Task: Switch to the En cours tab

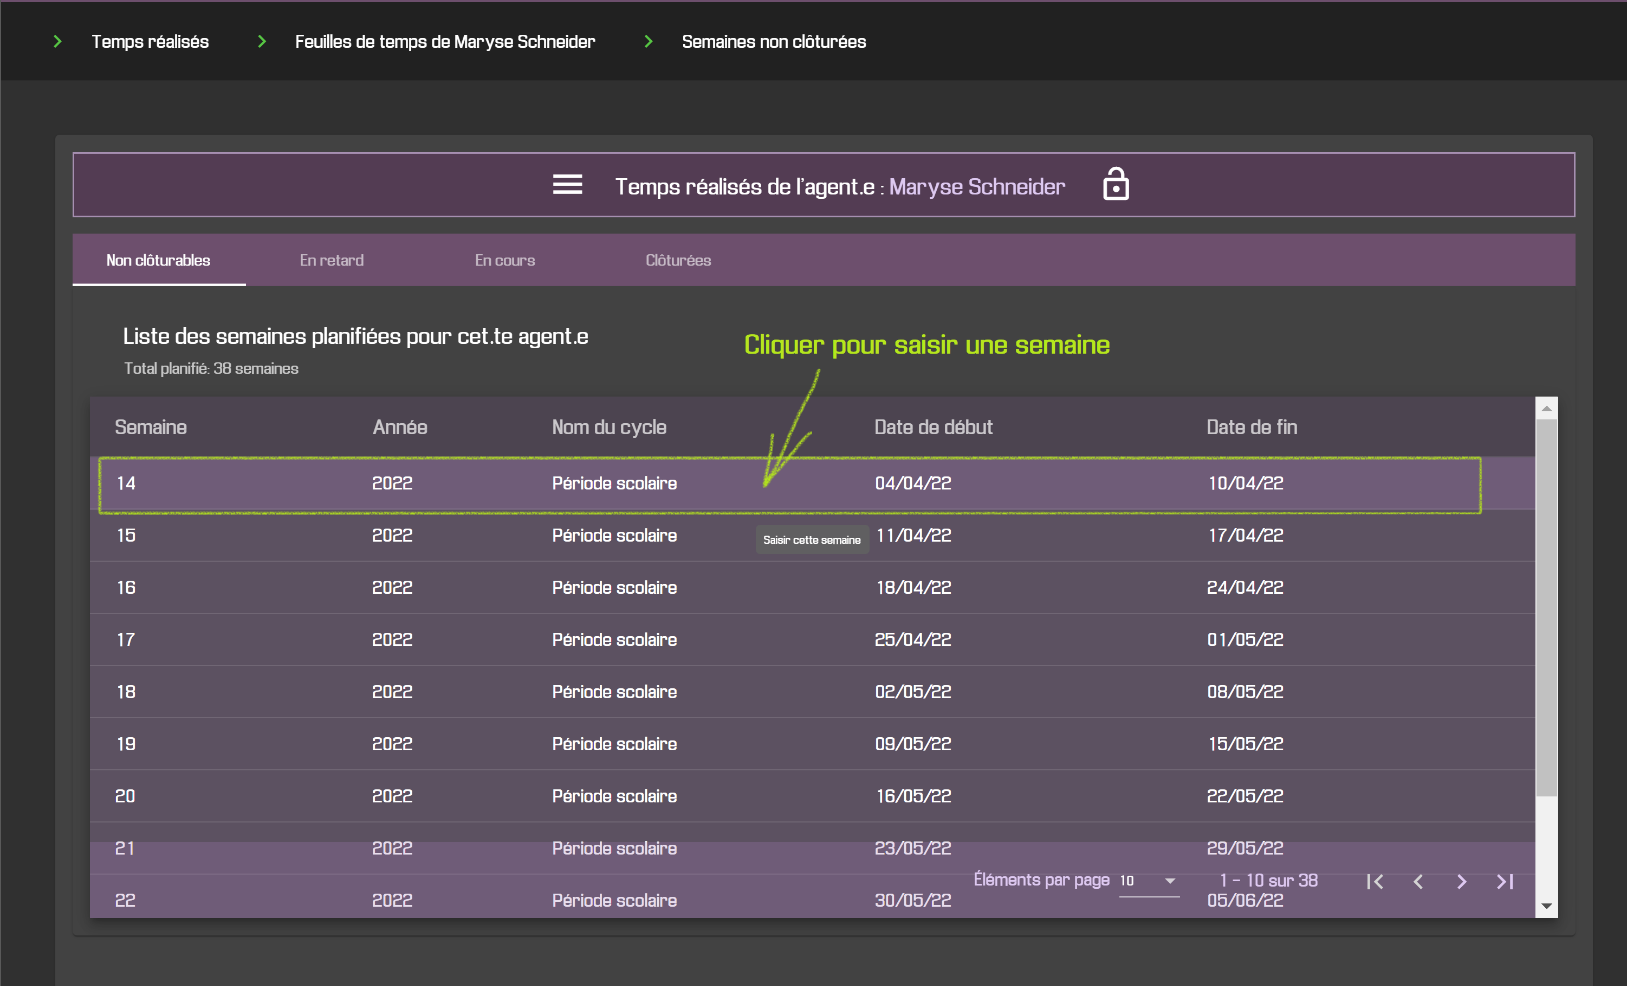Action: 505,260
